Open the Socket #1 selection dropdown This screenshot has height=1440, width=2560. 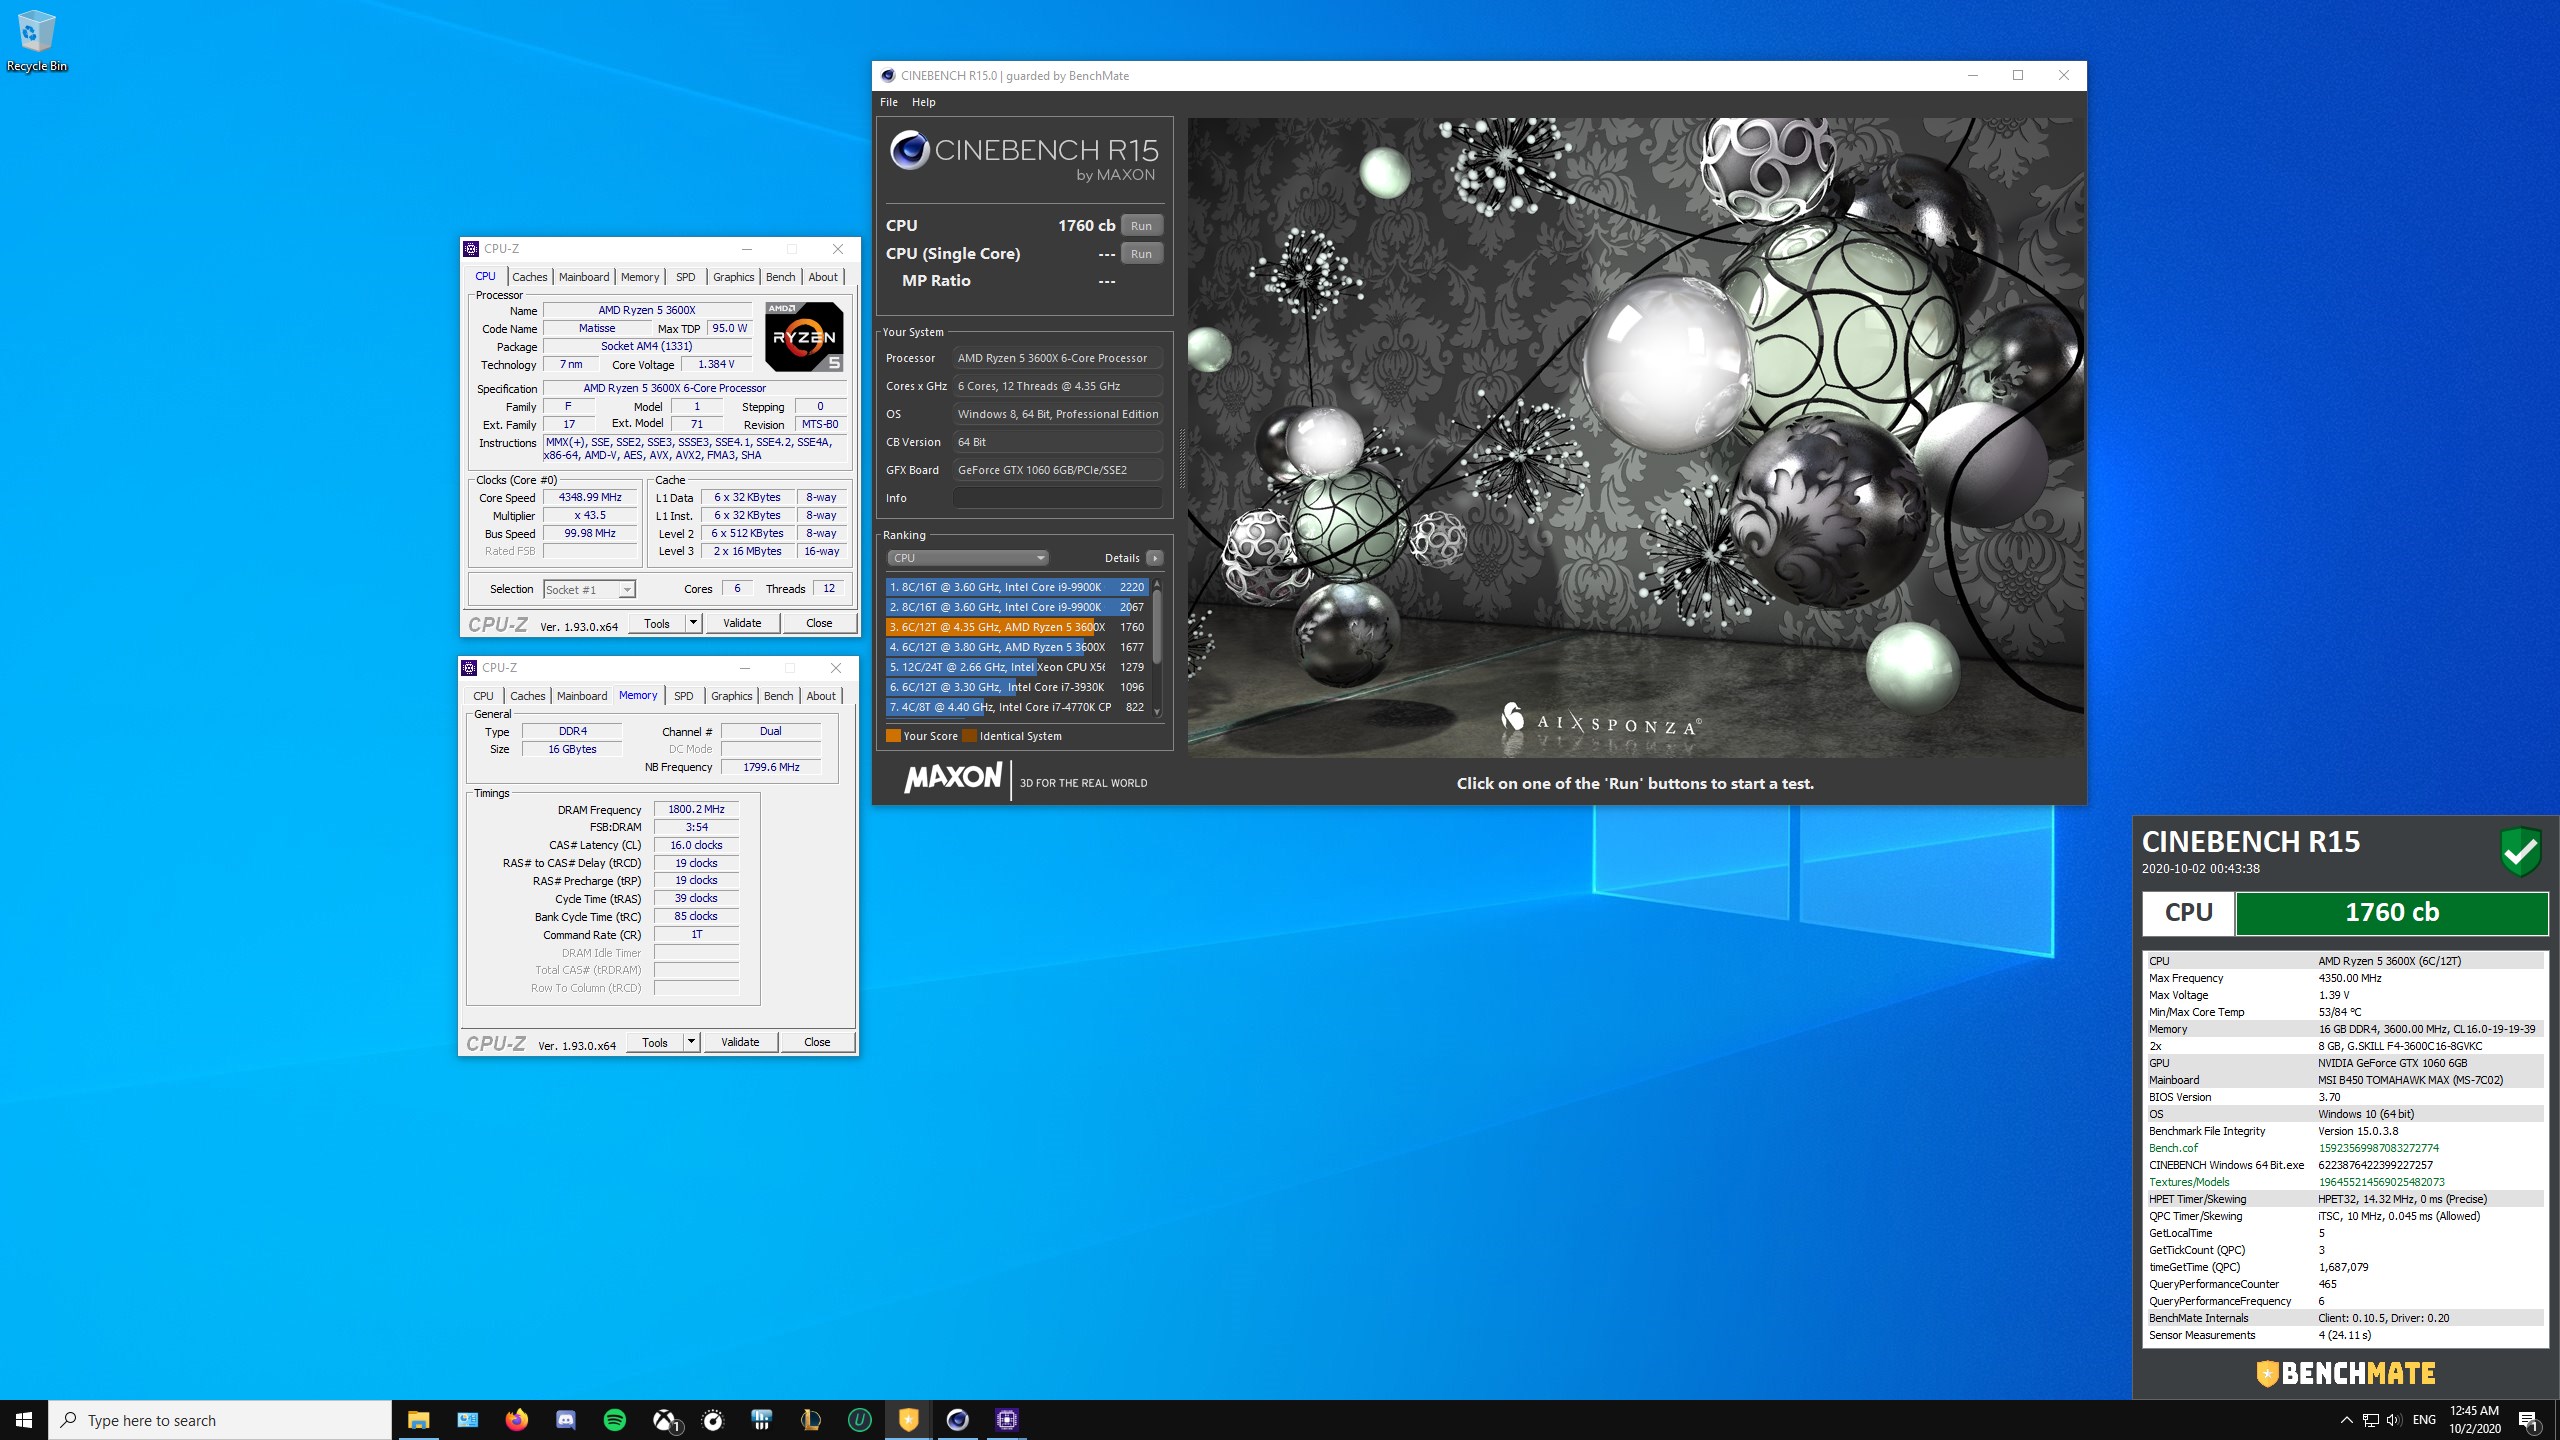pyautogui.click(x=589, y=589)
